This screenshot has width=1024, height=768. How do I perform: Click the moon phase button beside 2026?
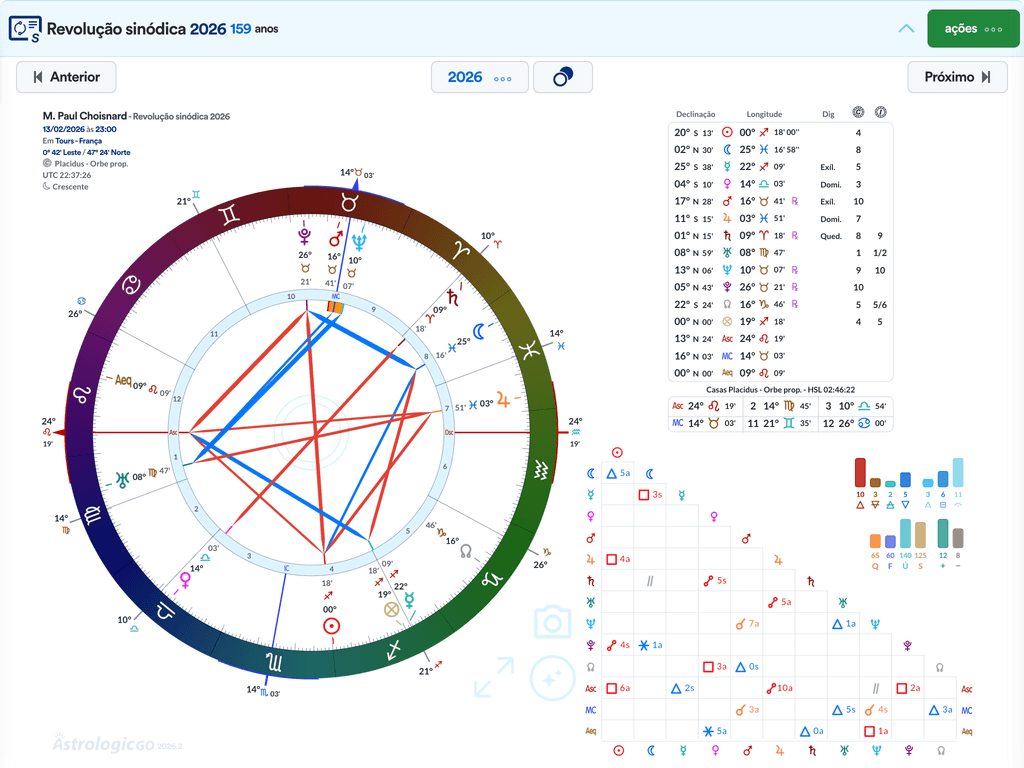point(563,77)
